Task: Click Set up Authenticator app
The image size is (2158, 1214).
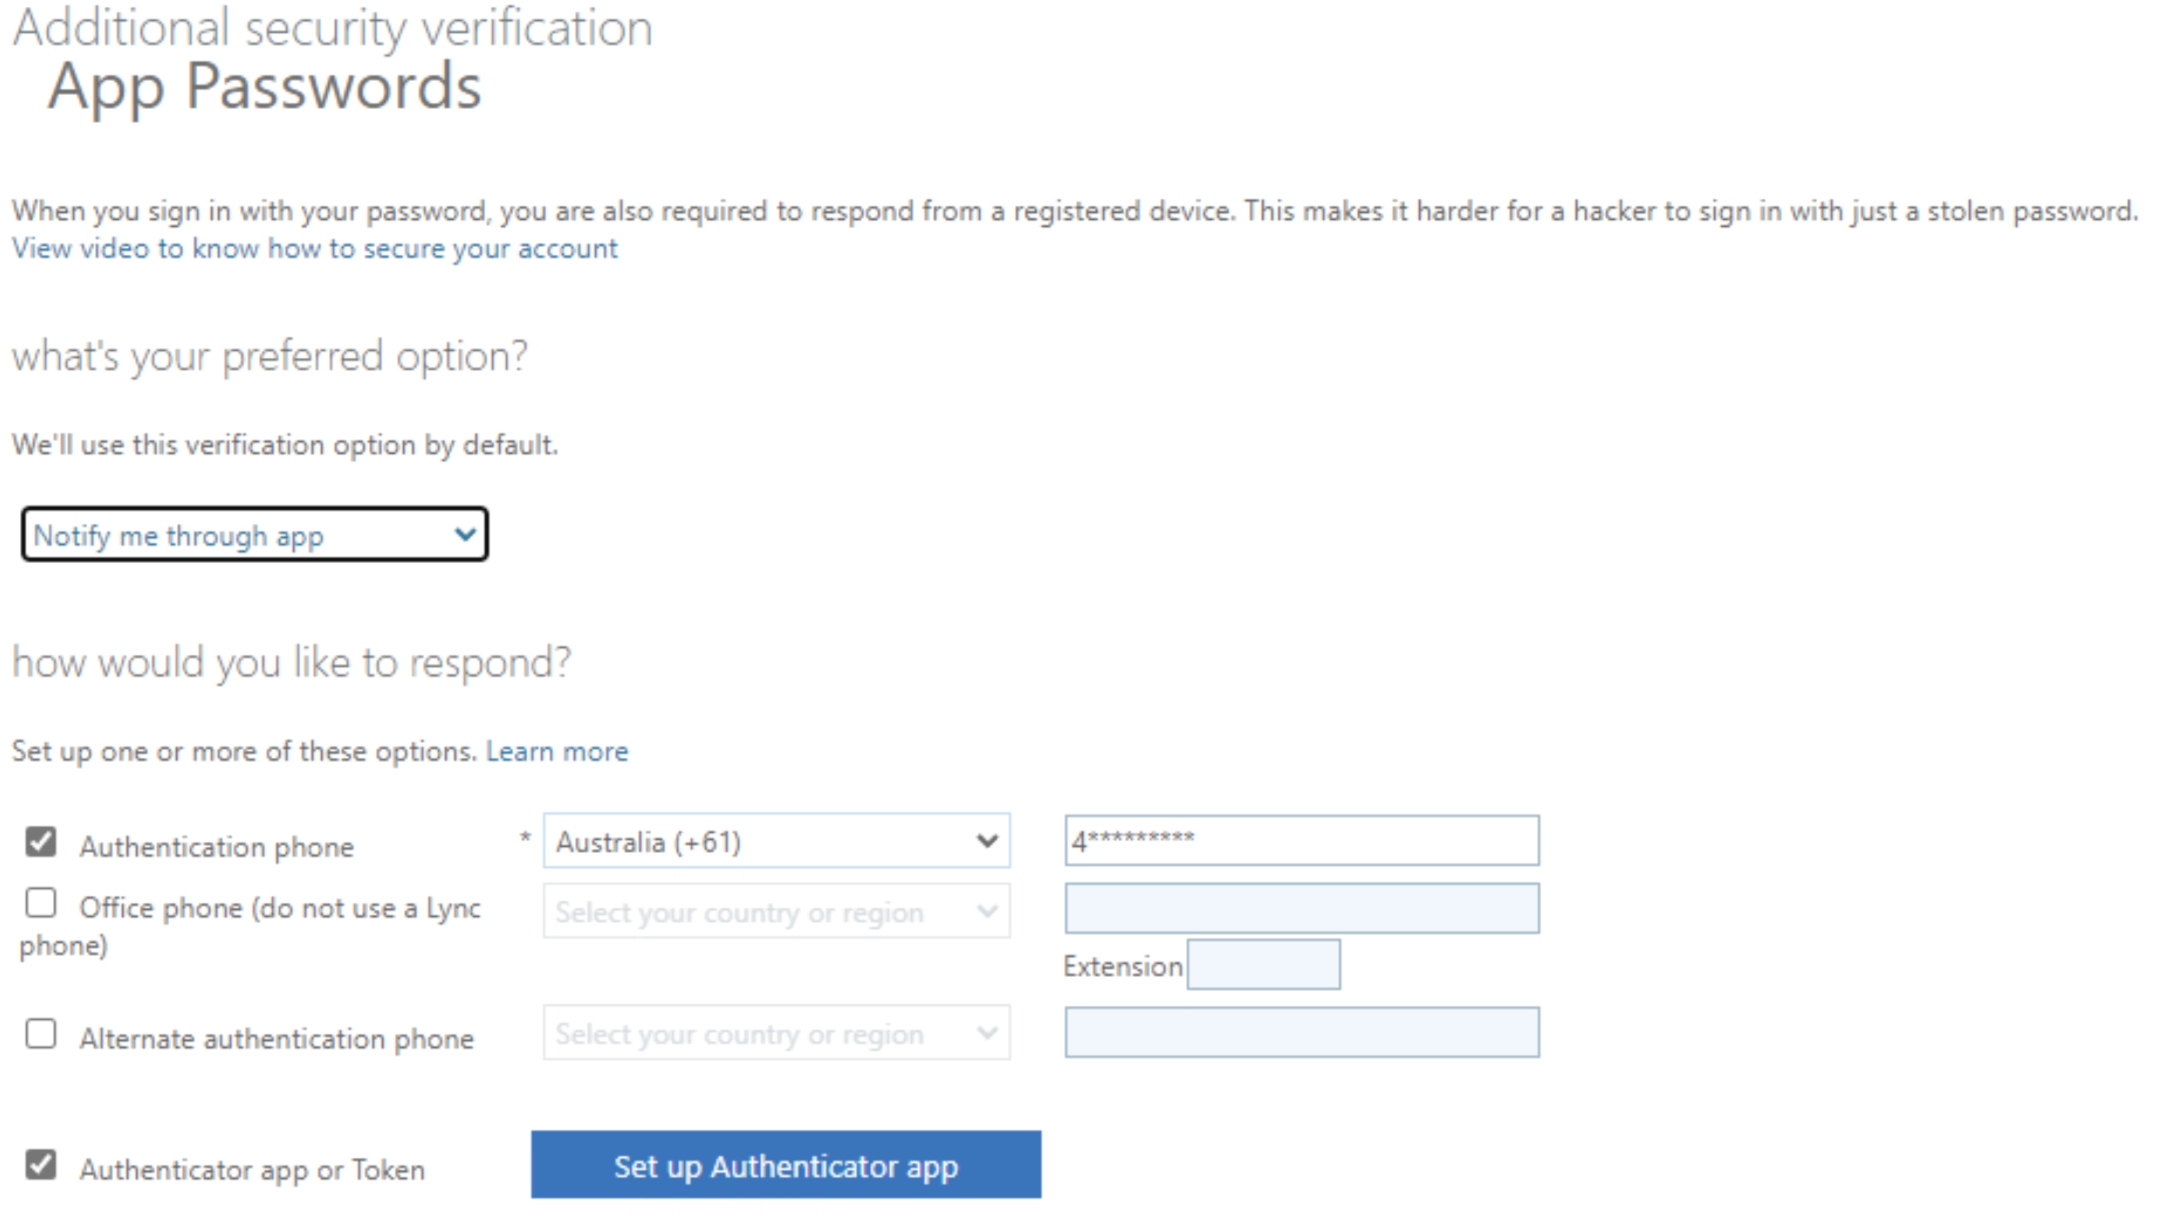Action: 785,1165
